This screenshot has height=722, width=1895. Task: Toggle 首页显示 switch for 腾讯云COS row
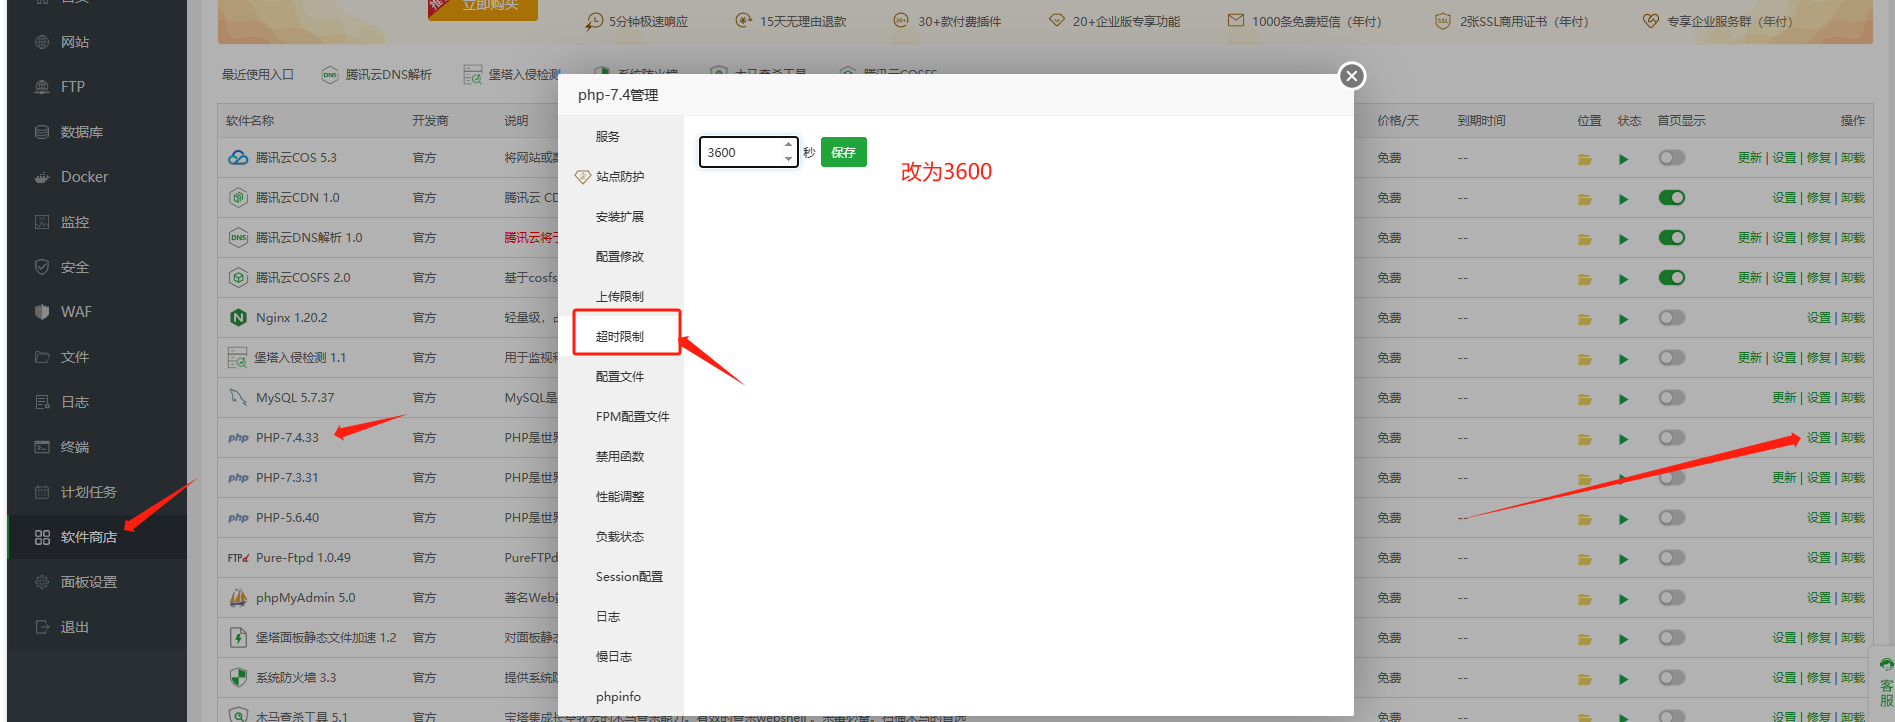[1671, 158]
